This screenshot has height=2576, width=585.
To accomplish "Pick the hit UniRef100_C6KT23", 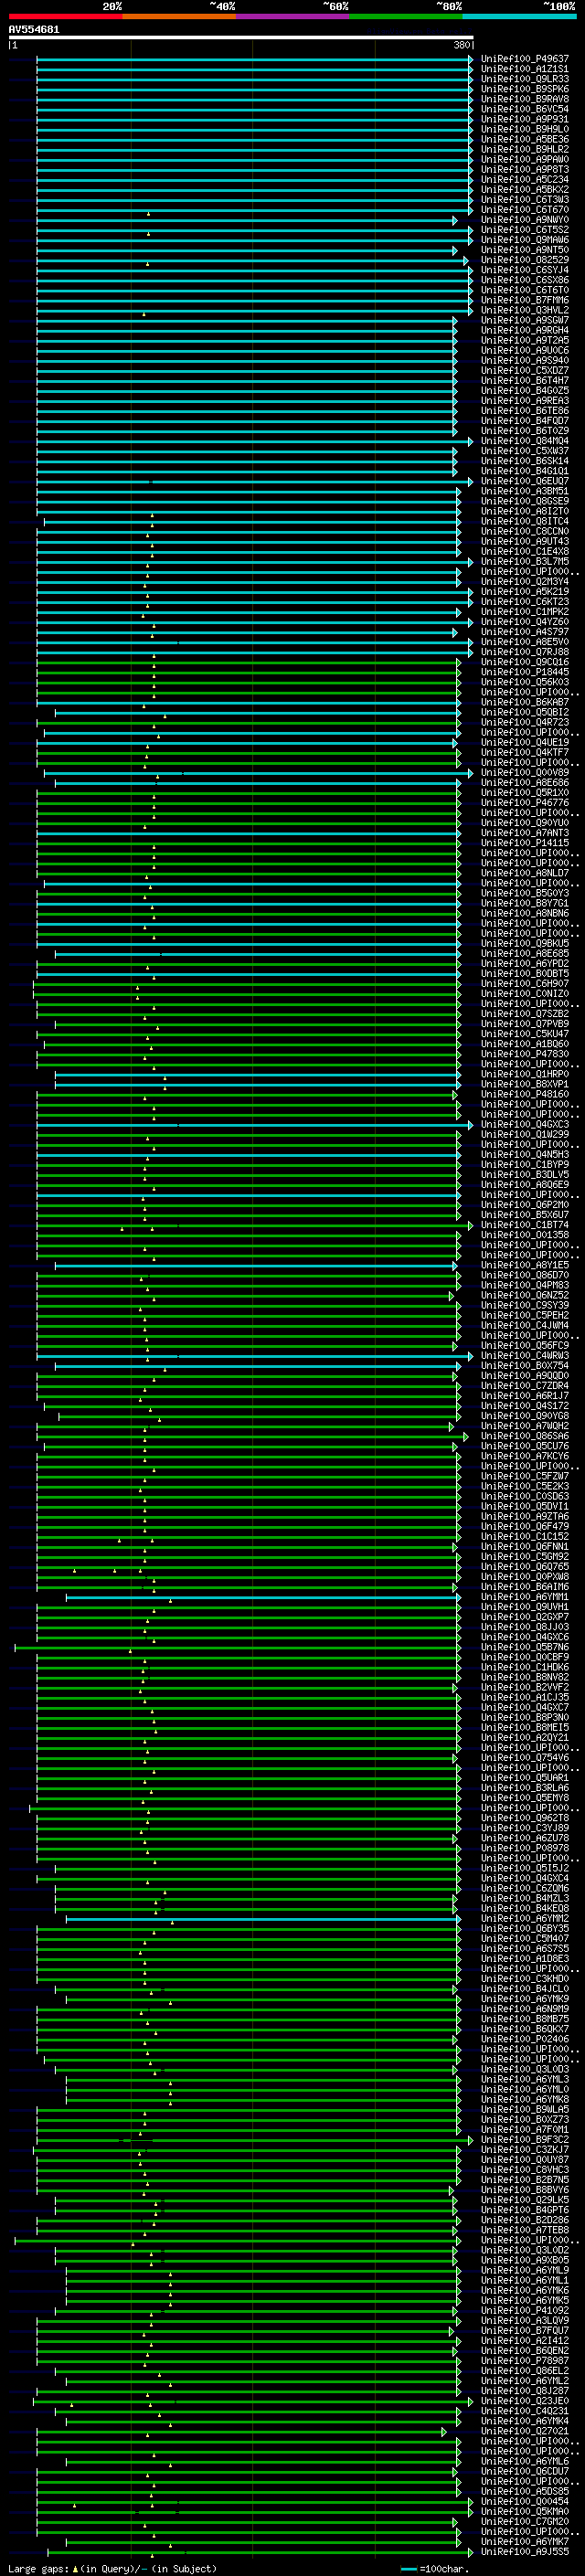I will (525, 602).
